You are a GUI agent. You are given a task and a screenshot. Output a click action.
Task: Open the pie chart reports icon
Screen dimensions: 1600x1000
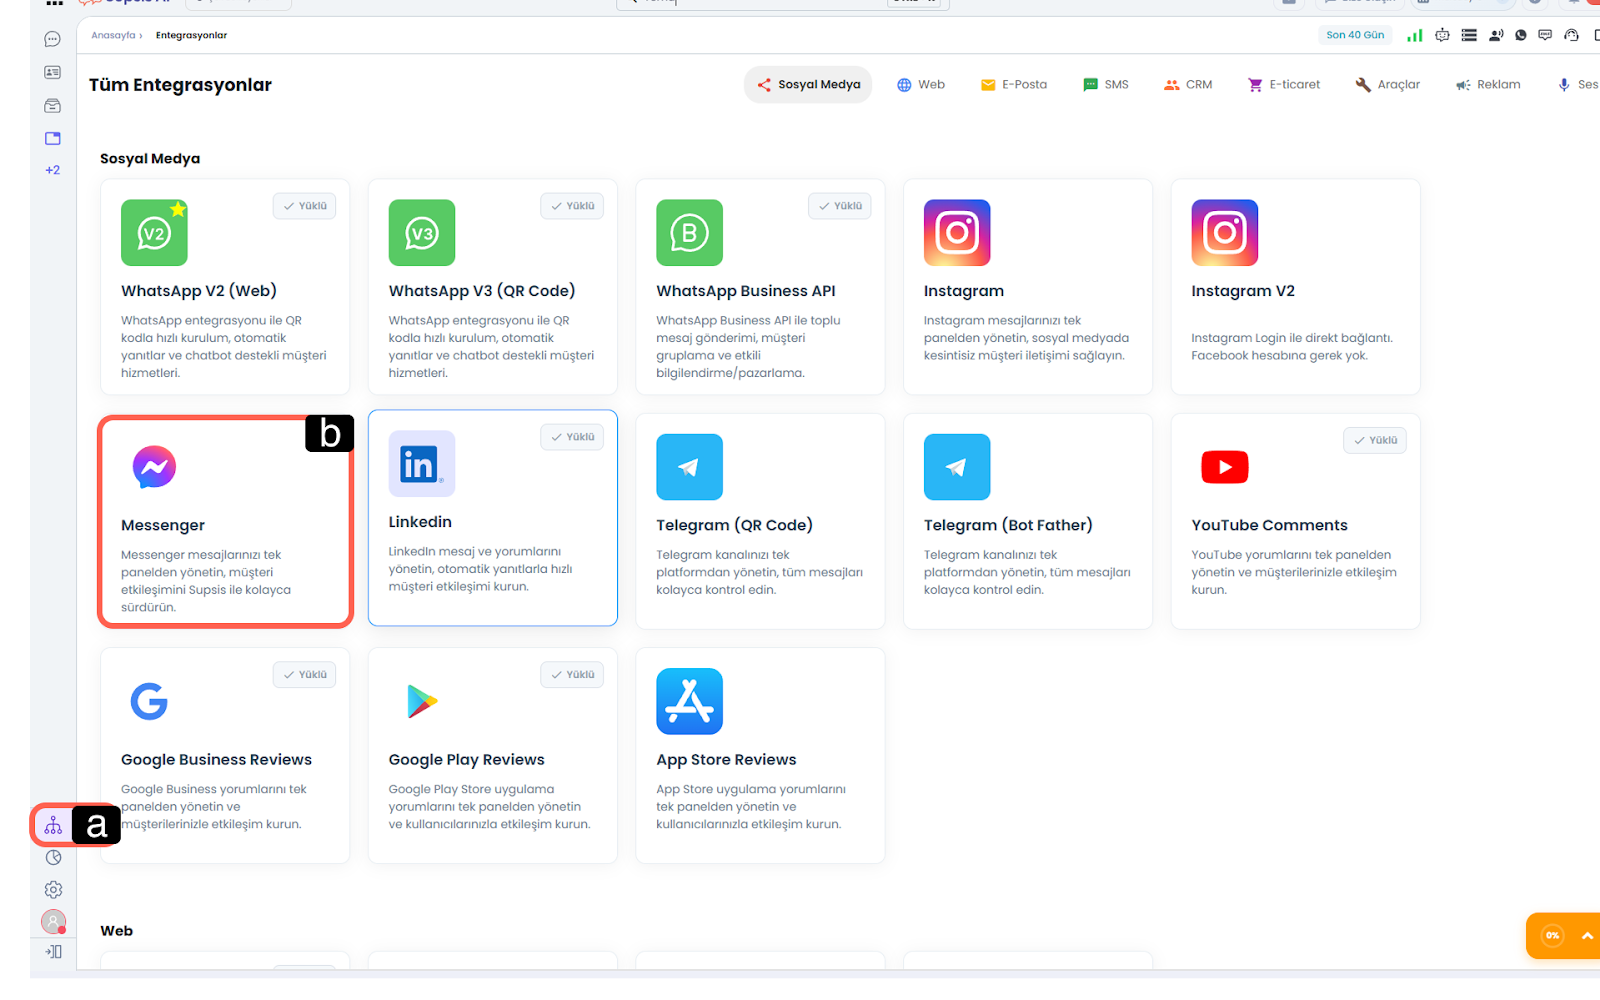coord(53,857)
